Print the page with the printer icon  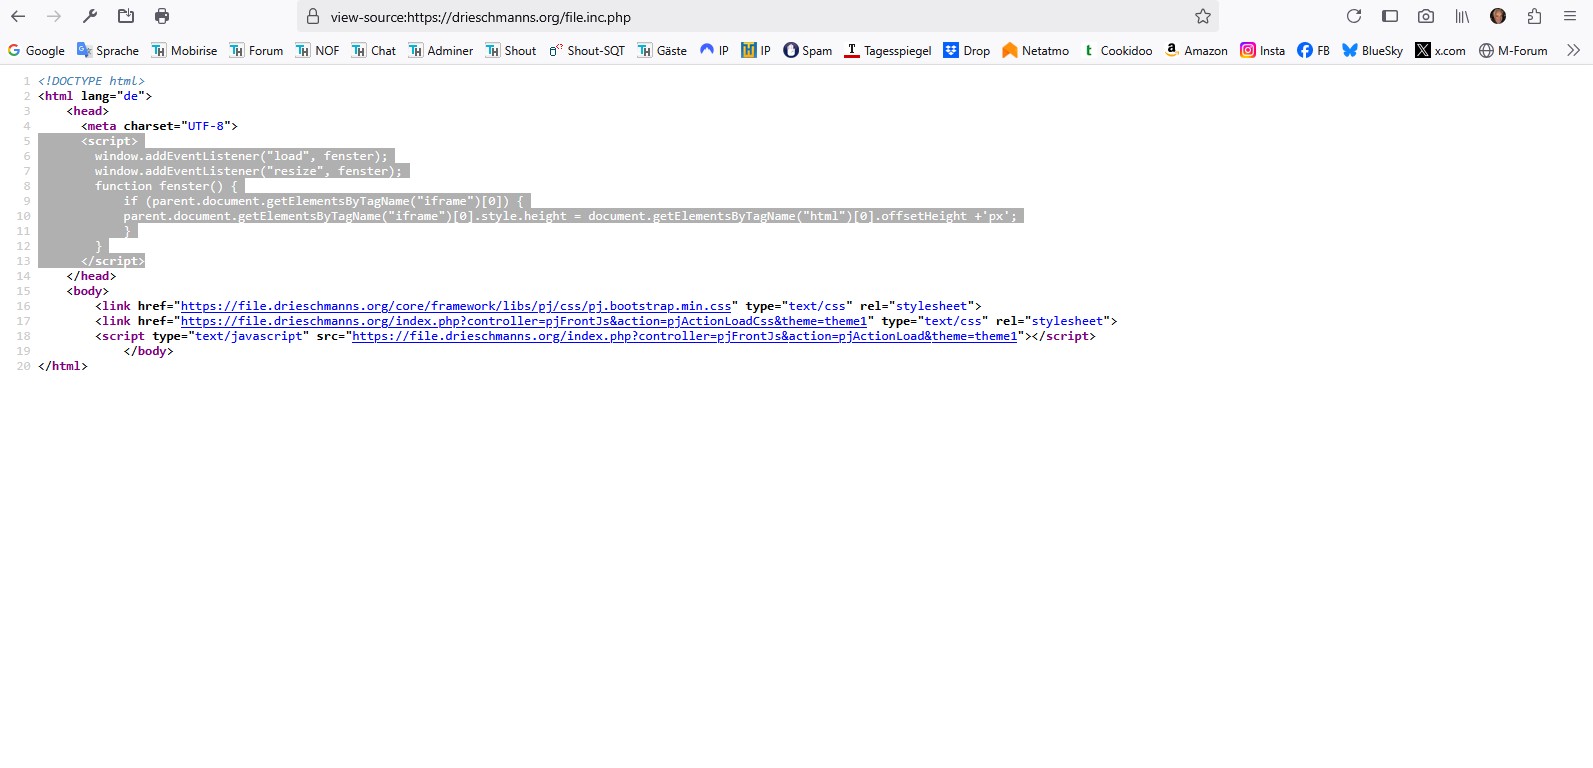(162, 16)
